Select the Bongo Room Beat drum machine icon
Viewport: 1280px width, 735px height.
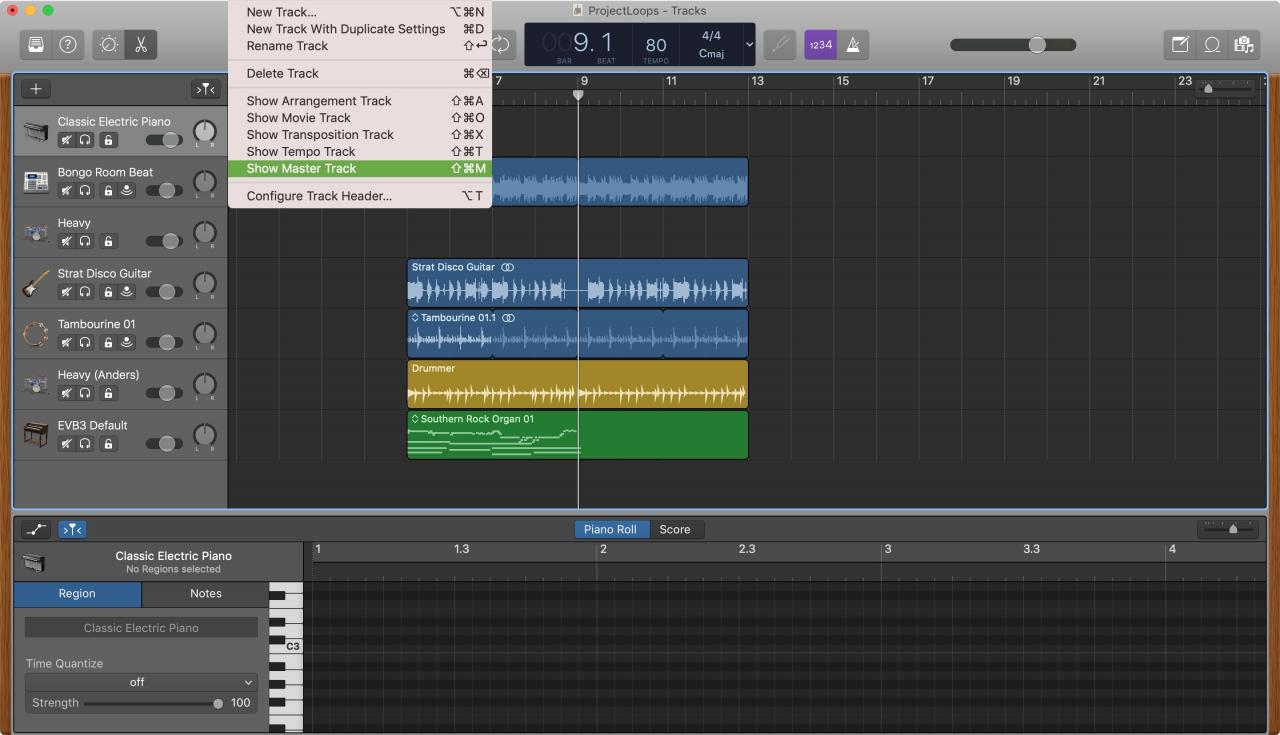[36, 182]
